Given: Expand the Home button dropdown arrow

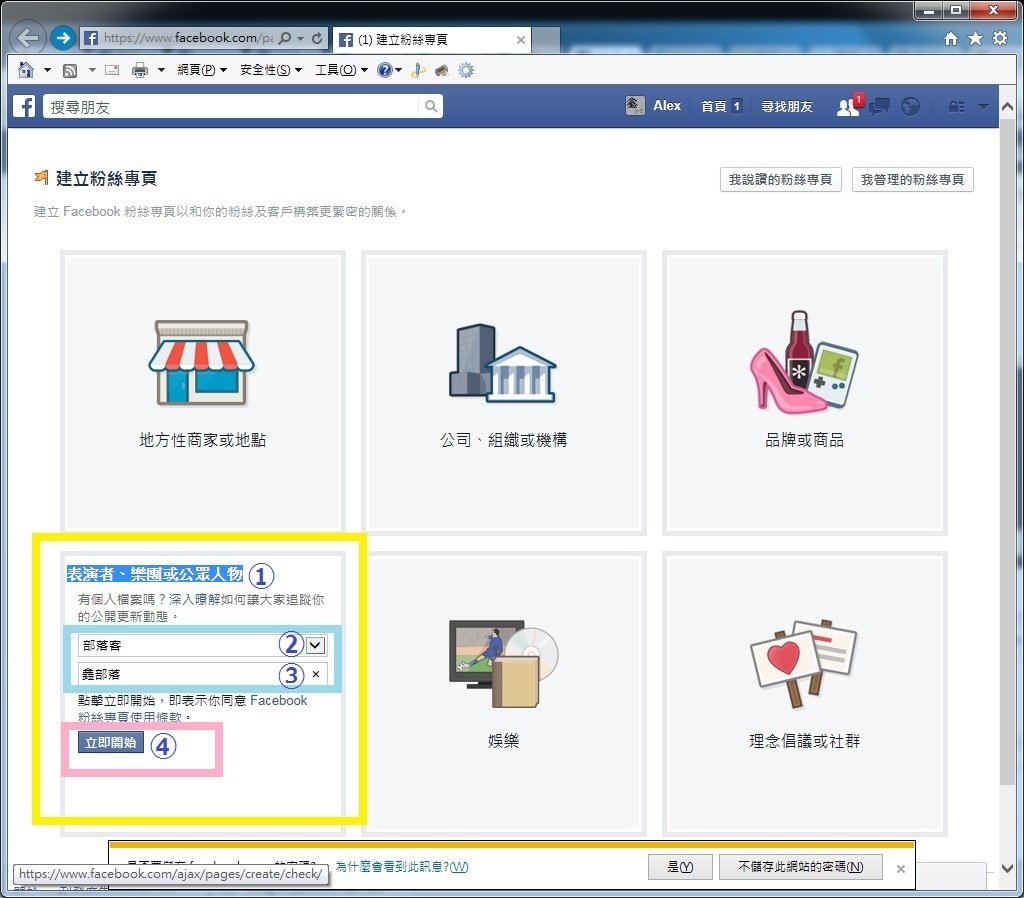Looking at the screenshot, I should [x=47, y=70].
